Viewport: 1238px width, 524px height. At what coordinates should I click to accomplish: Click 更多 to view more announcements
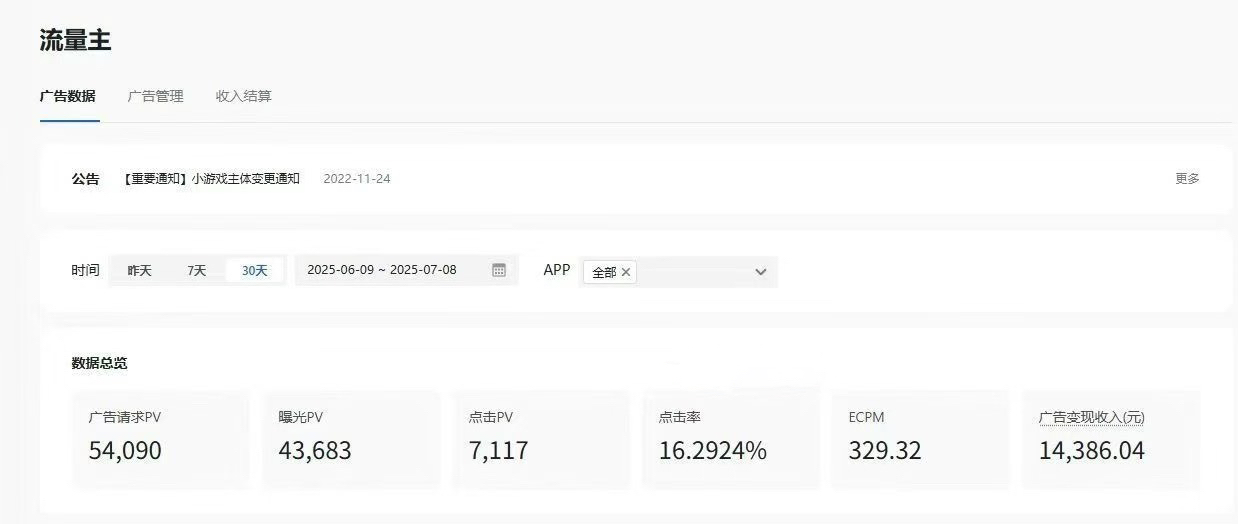[x=1187, y=179]
